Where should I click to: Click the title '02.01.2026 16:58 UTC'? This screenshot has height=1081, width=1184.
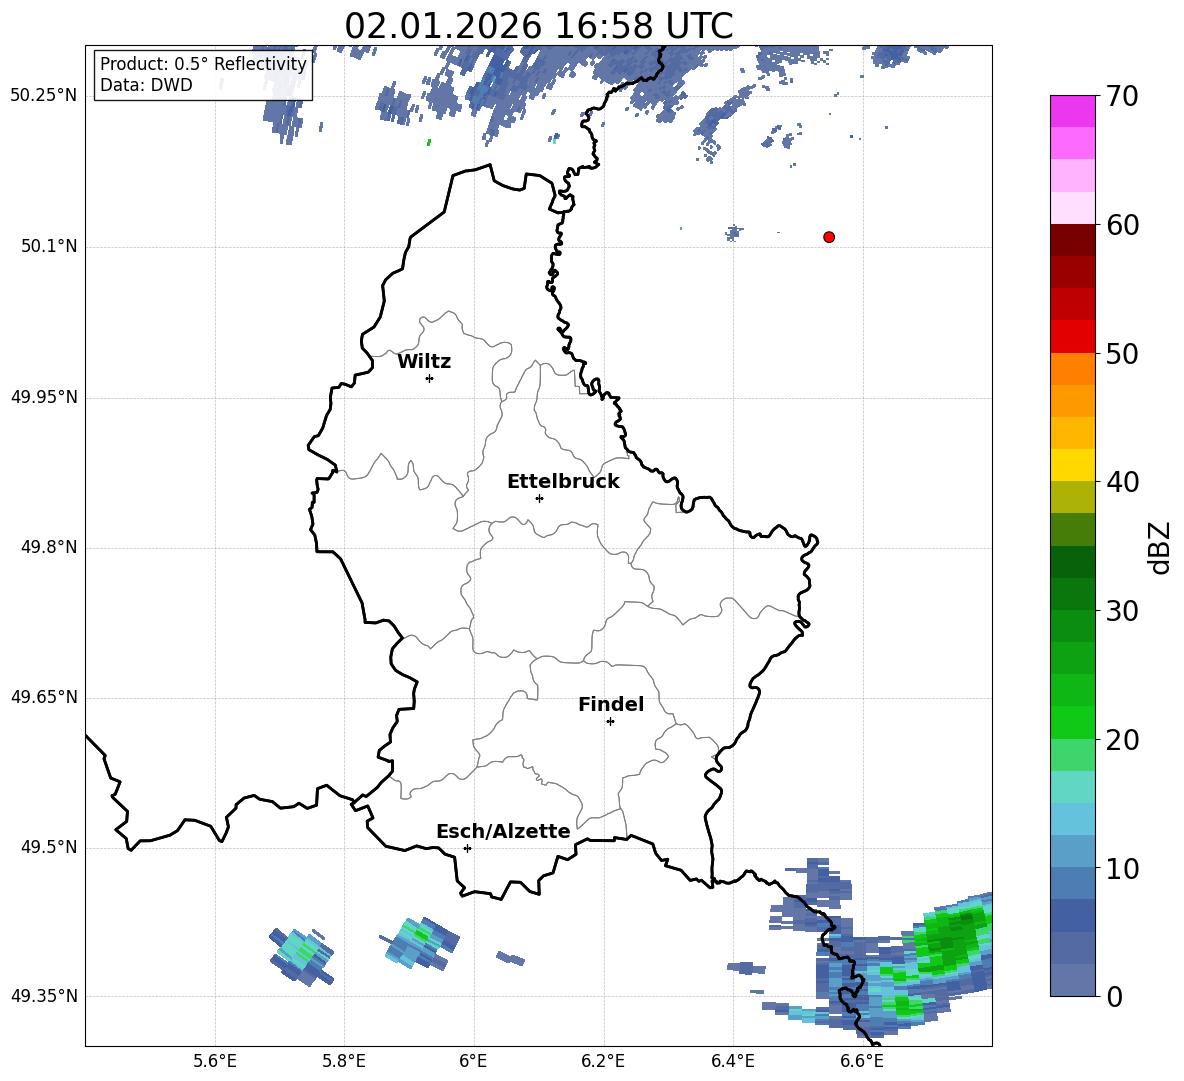point(538,25)
